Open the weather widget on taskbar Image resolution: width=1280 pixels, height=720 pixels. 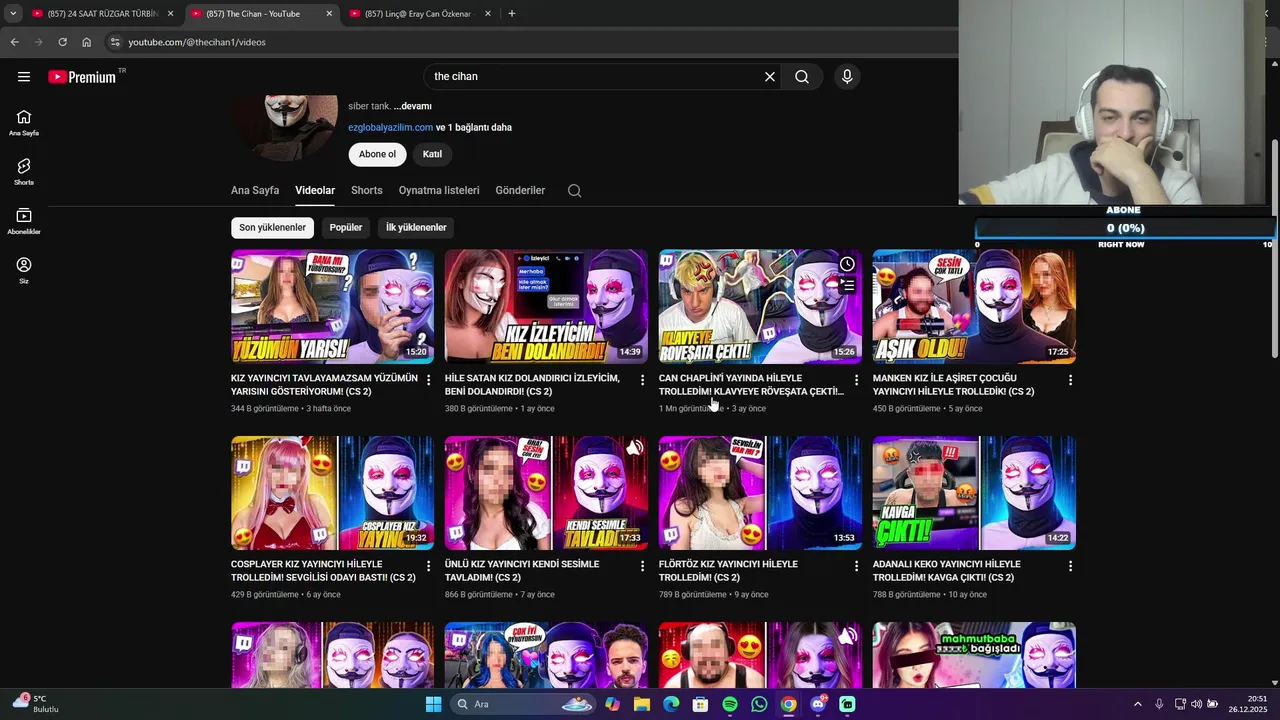coord(35,704)
